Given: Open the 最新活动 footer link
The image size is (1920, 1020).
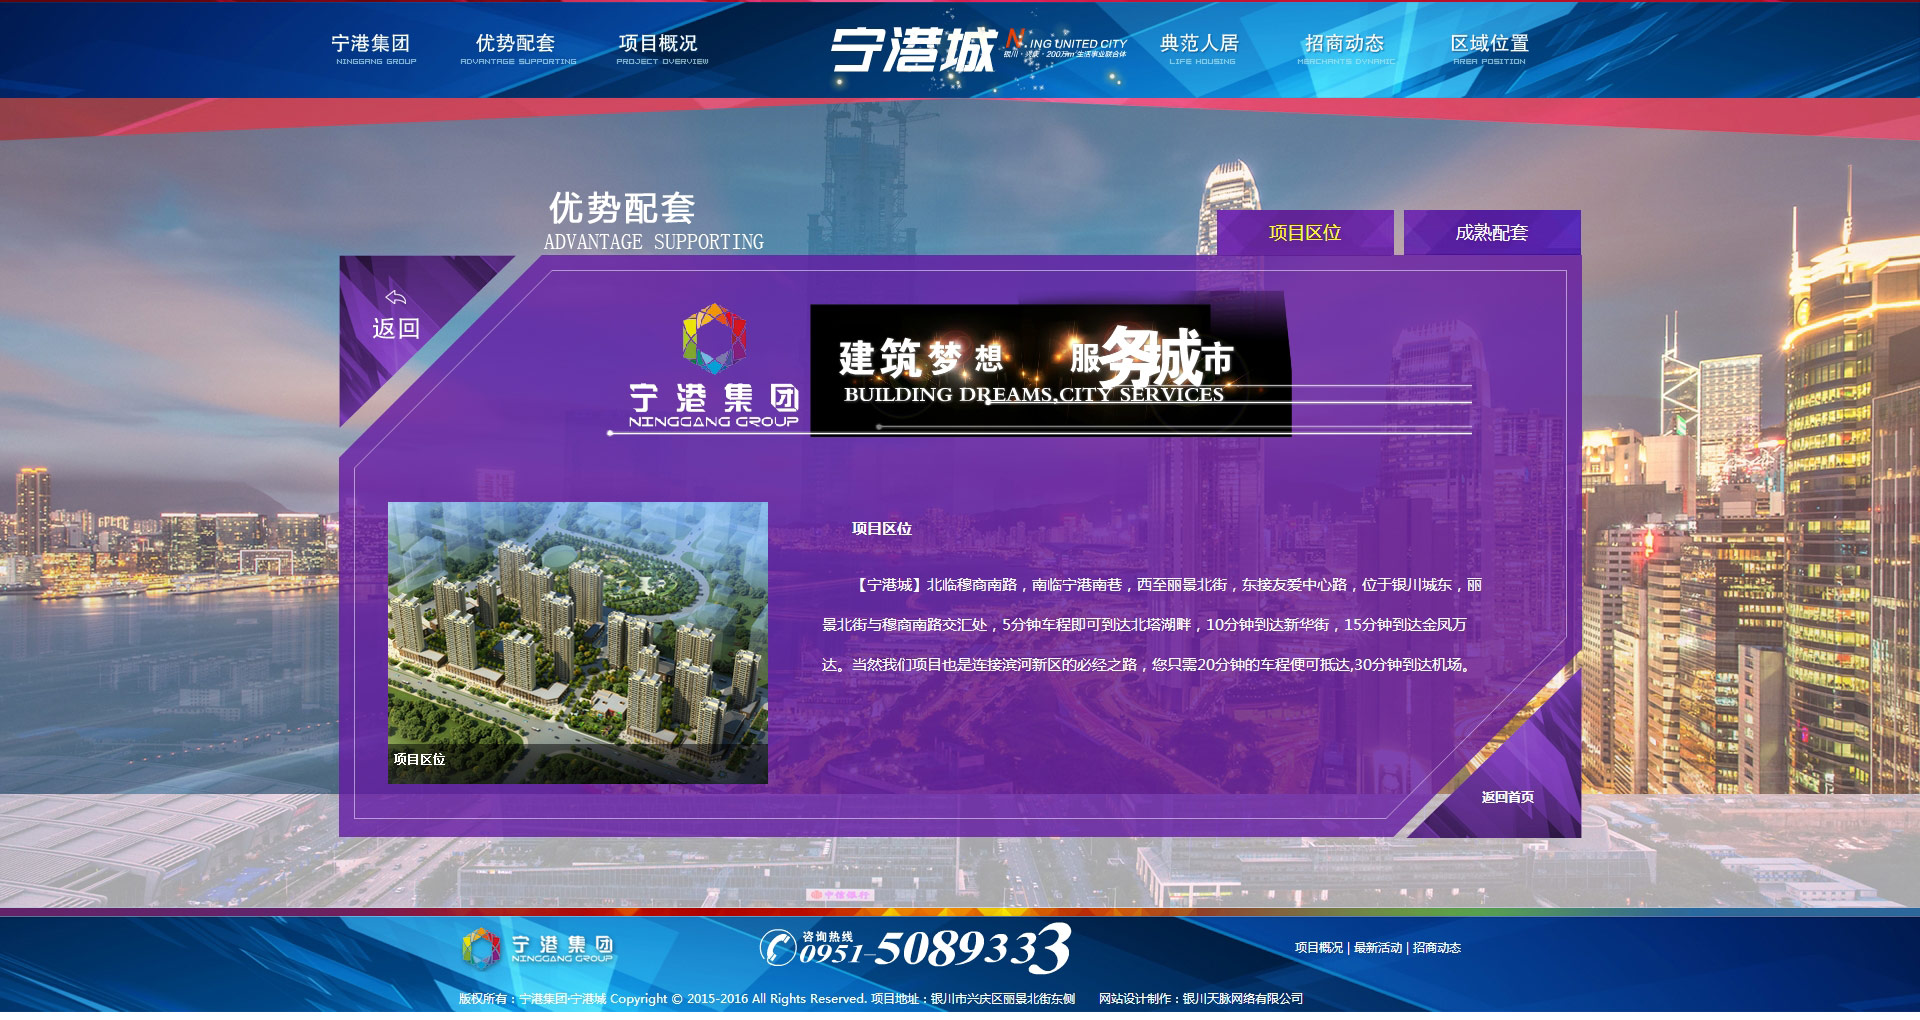Looking at the screenshot, I should pyautogui.click(x=1377, y=948).
